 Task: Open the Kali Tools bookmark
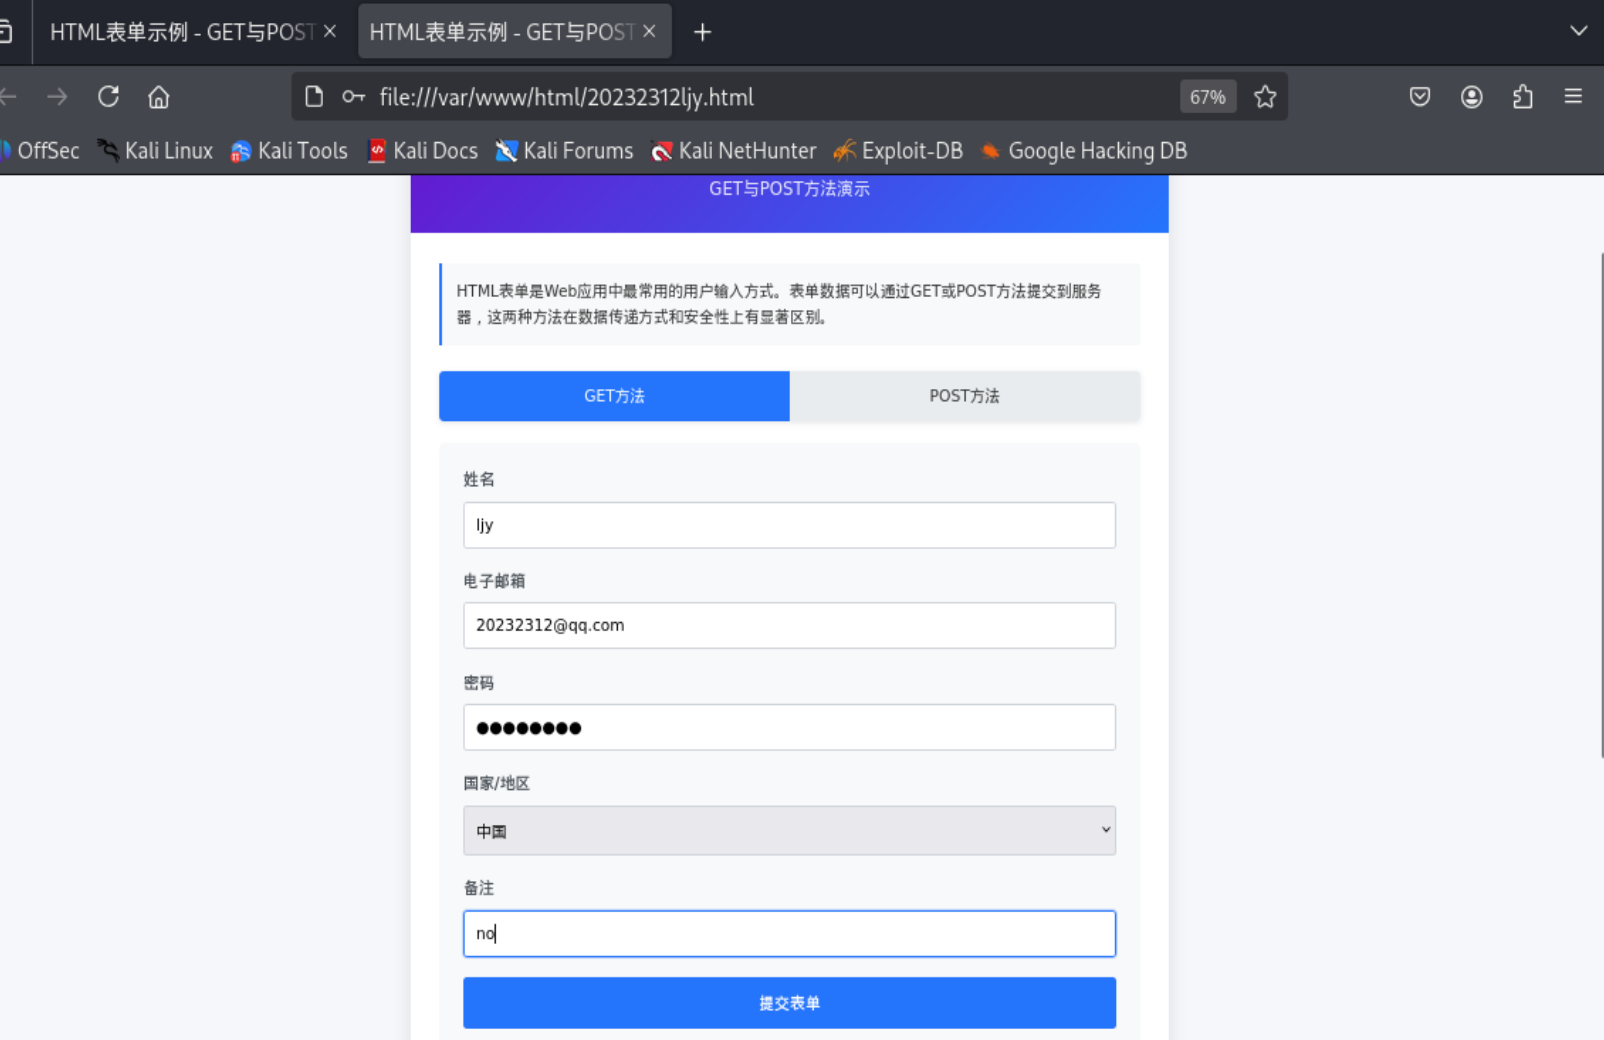[x=289, y=151]
